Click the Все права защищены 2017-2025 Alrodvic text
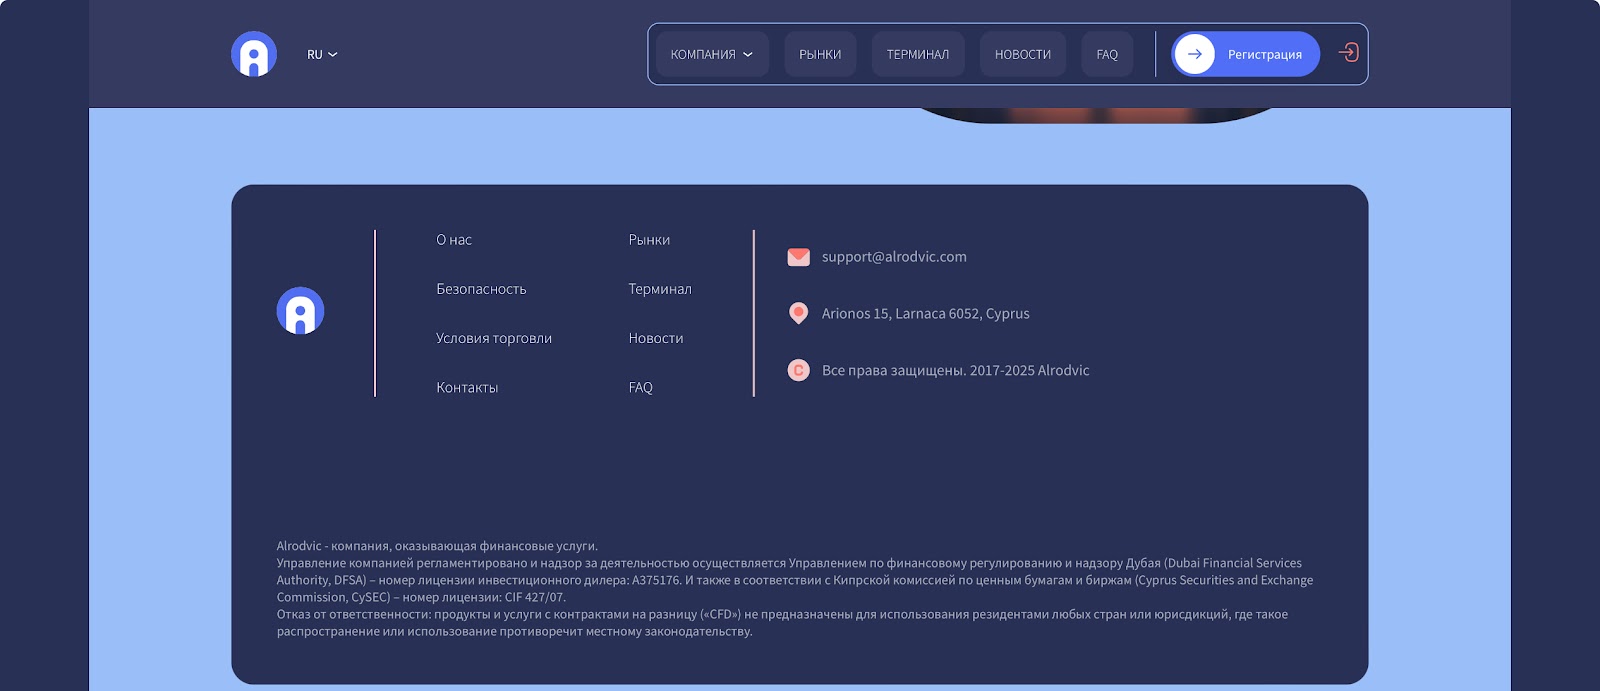This screenshot has height=691, width=1600. [x=955, y=371]
